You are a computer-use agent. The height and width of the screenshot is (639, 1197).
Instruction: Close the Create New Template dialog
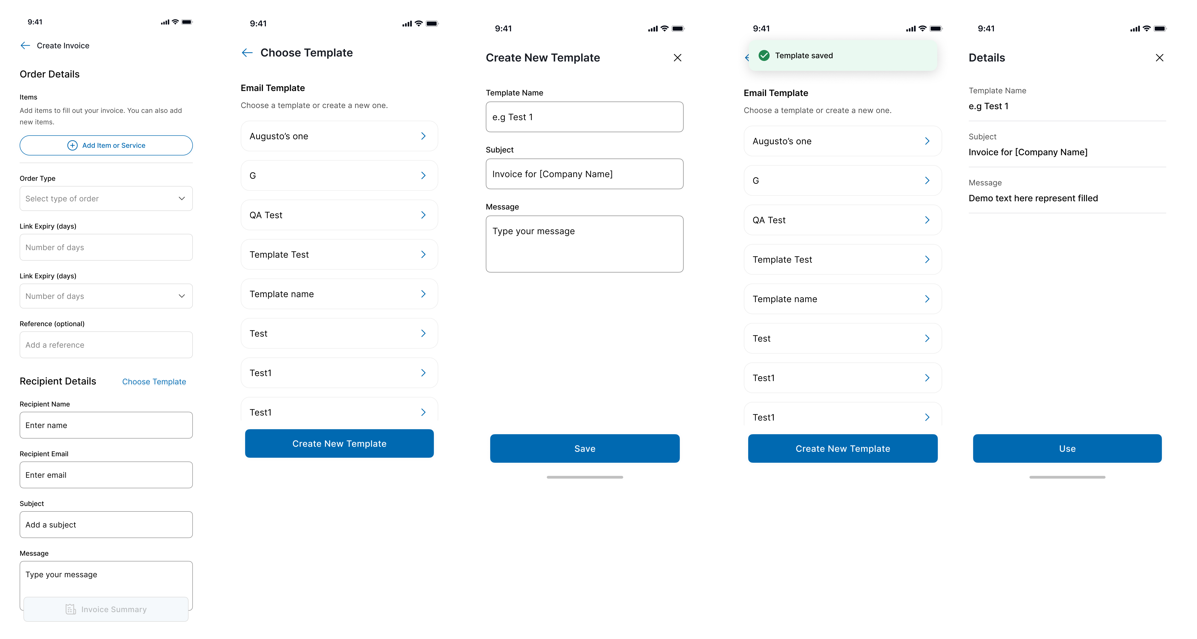click(x=677, y=58)
